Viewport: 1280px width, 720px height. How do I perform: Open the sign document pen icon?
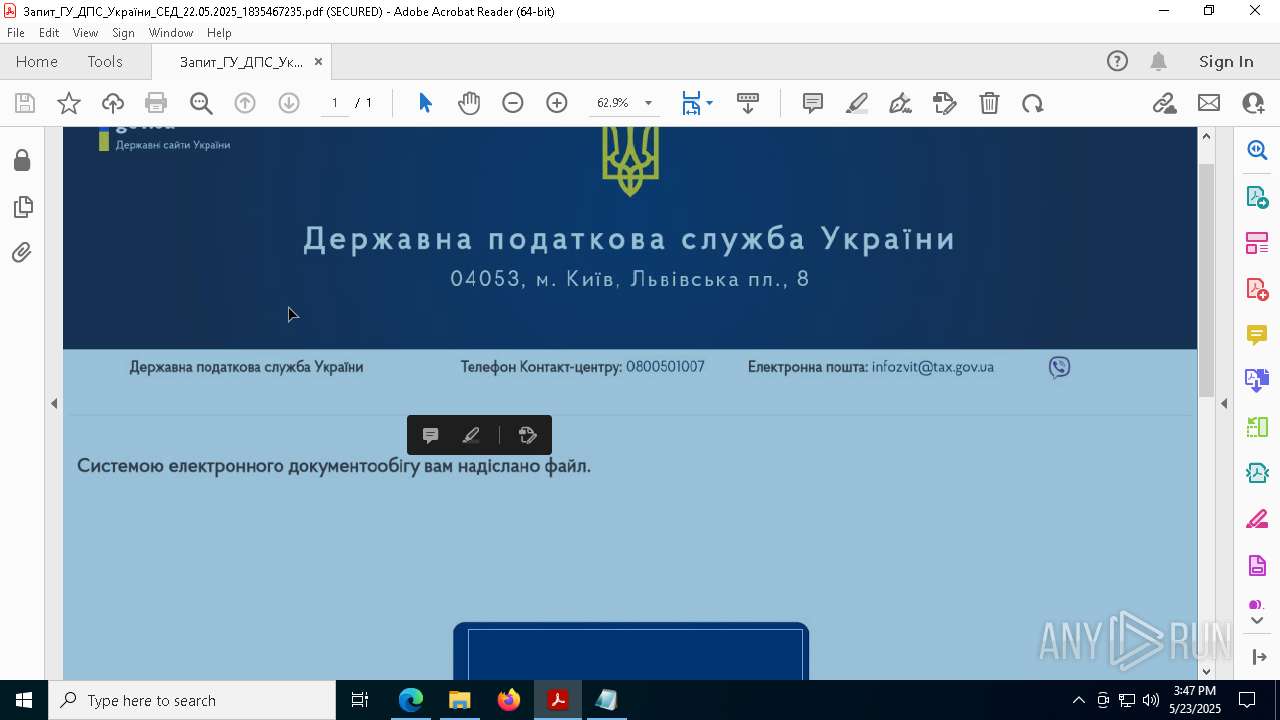pos(900,103)
